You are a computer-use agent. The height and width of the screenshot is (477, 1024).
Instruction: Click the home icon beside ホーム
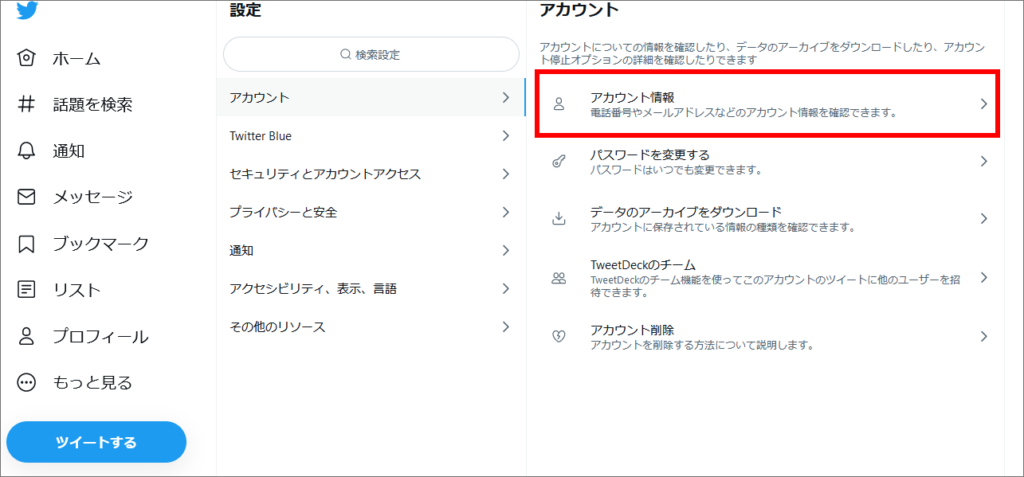pyautogui.click(x=26, y=58)
